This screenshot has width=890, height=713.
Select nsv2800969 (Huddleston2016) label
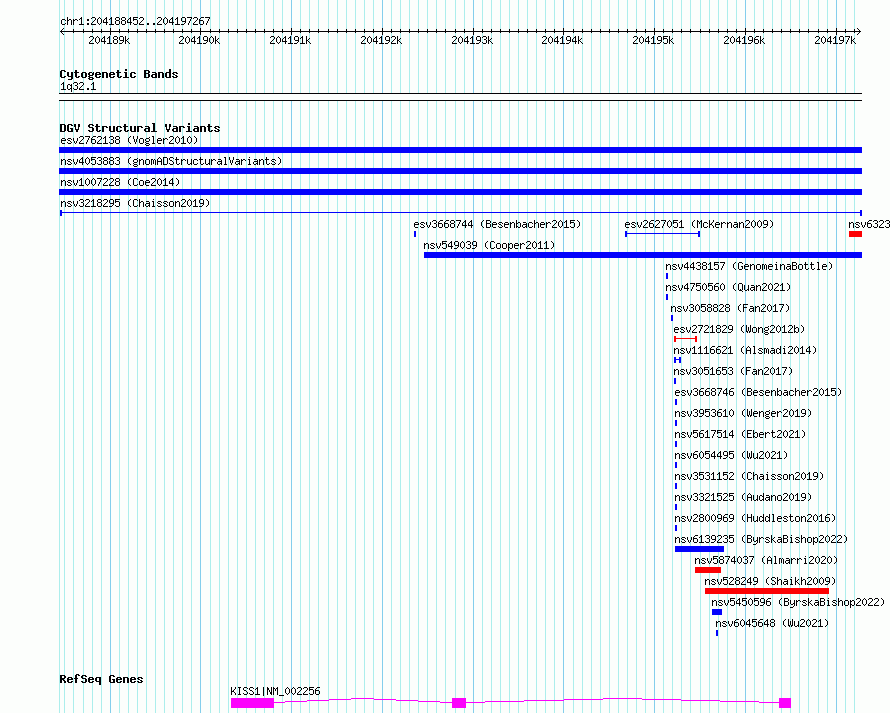pyautogui.click(x=755, y=518)
